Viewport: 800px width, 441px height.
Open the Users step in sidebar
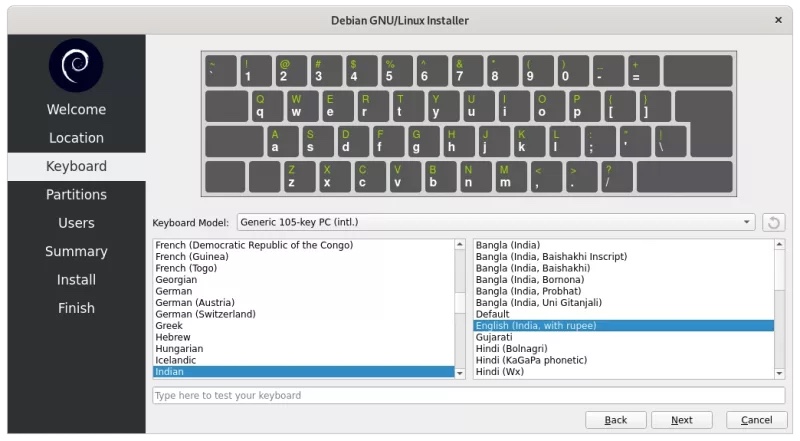76,223
